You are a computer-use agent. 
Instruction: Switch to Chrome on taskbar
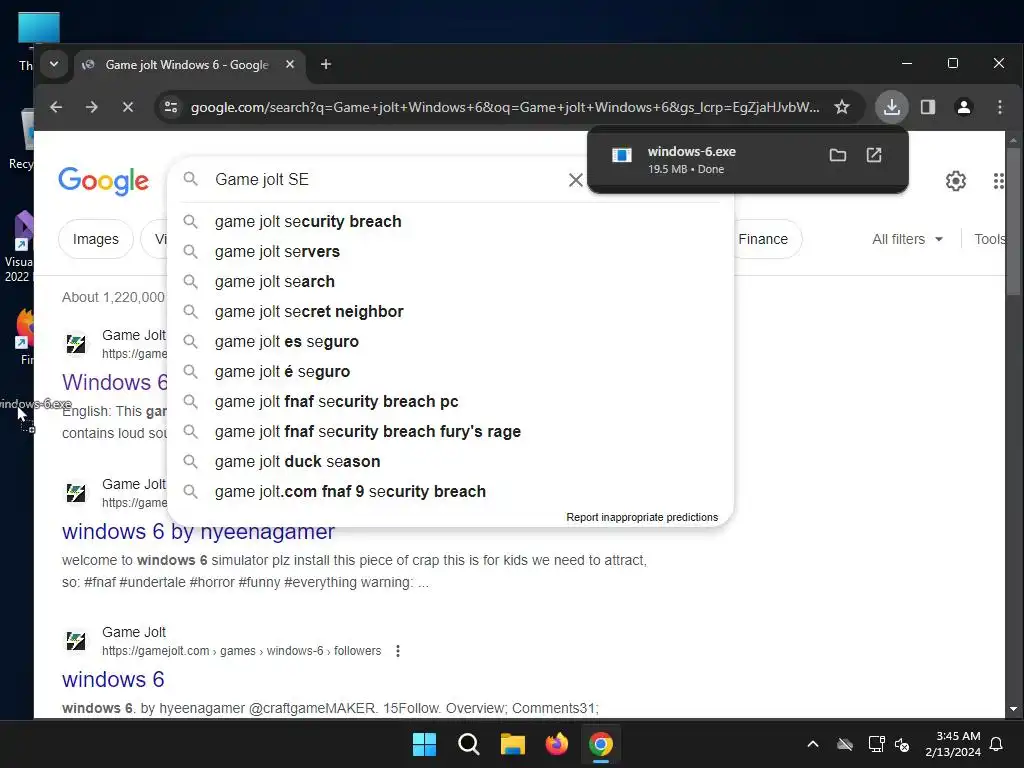601,744
